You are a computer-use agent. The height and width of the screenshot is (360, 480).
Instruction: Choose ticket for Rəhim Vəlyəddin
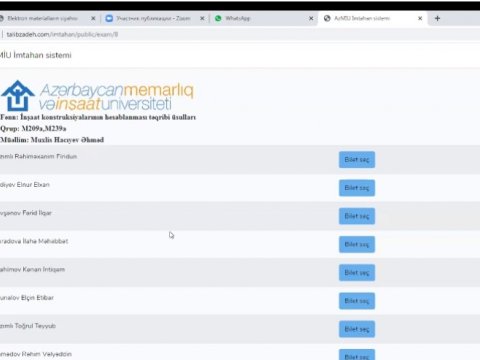pos(357,355)
